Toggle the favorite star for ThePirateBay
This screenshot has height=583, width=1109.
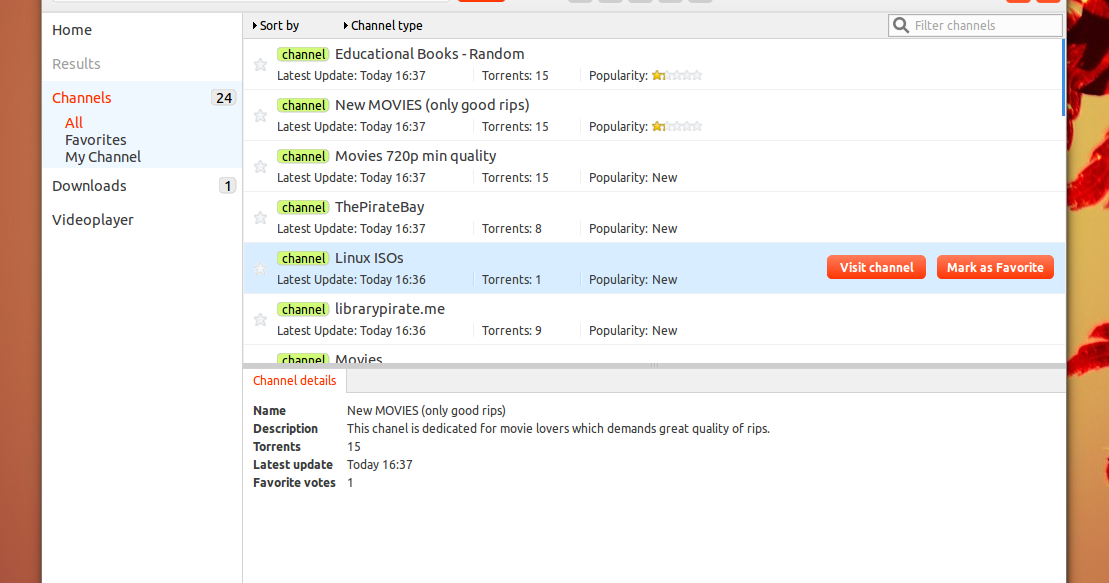[x=260, y=217]
